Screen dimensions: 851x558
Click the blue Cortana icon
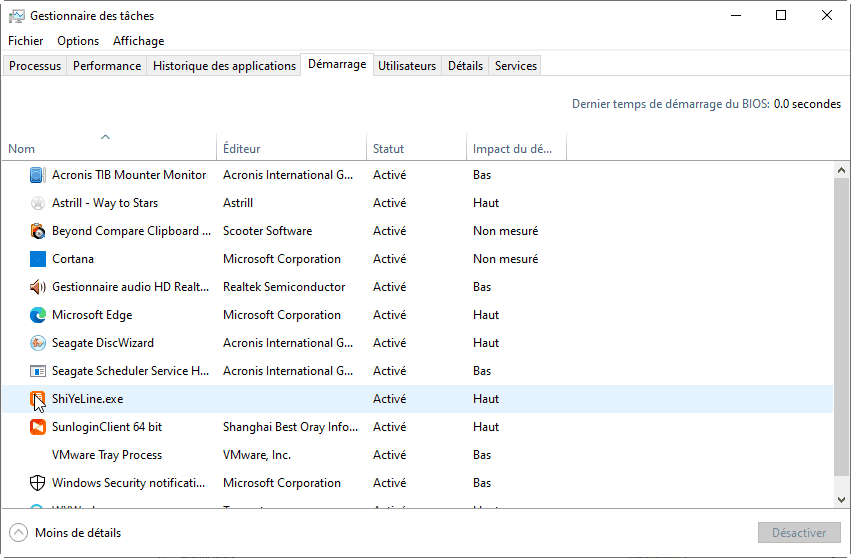(38, 259)
